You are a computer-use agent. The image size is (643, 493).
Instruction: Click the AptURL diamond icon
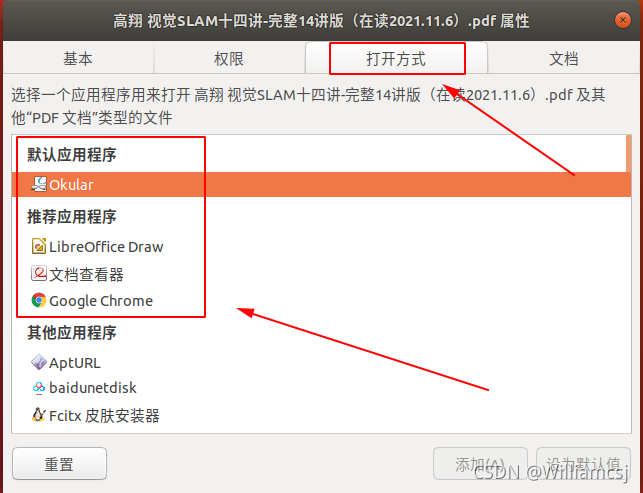(39, 363)
